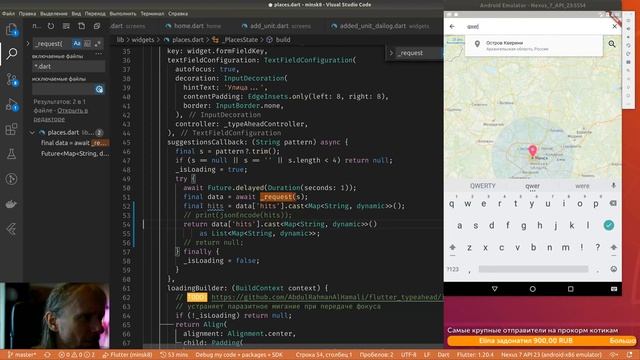Tap green checkmark done key on keyboard
The height and width of the screenshot is (360, 640).
point(609,225)
